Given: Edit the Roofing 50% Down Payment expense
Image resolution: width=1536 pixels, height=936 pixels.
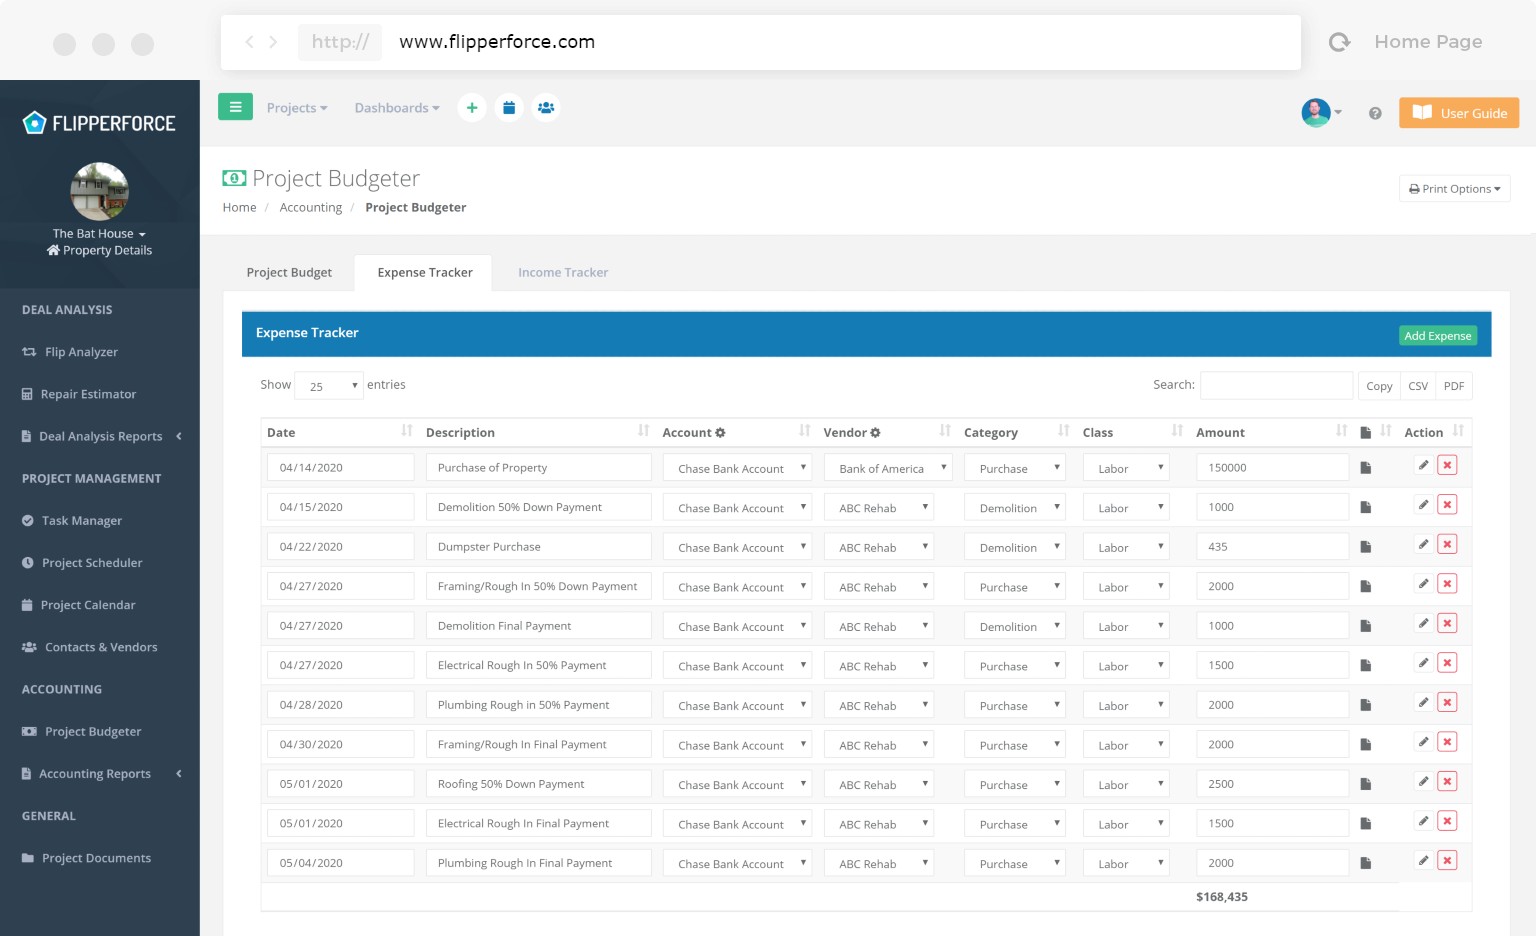Looking at the screenshot, I should coord(1423,781).
